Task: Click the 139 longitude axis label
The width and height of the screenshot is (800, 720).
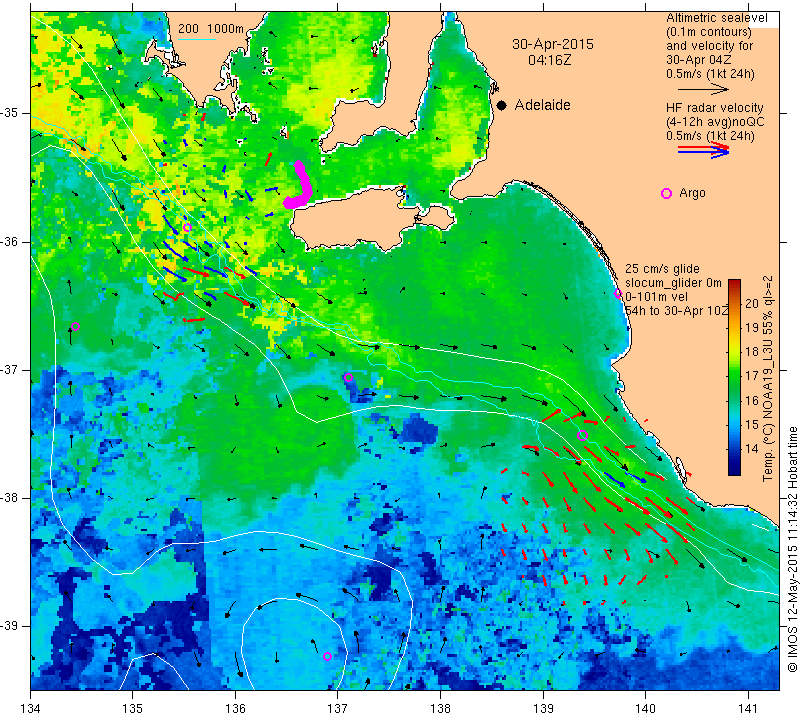Action: coord(543,708)
